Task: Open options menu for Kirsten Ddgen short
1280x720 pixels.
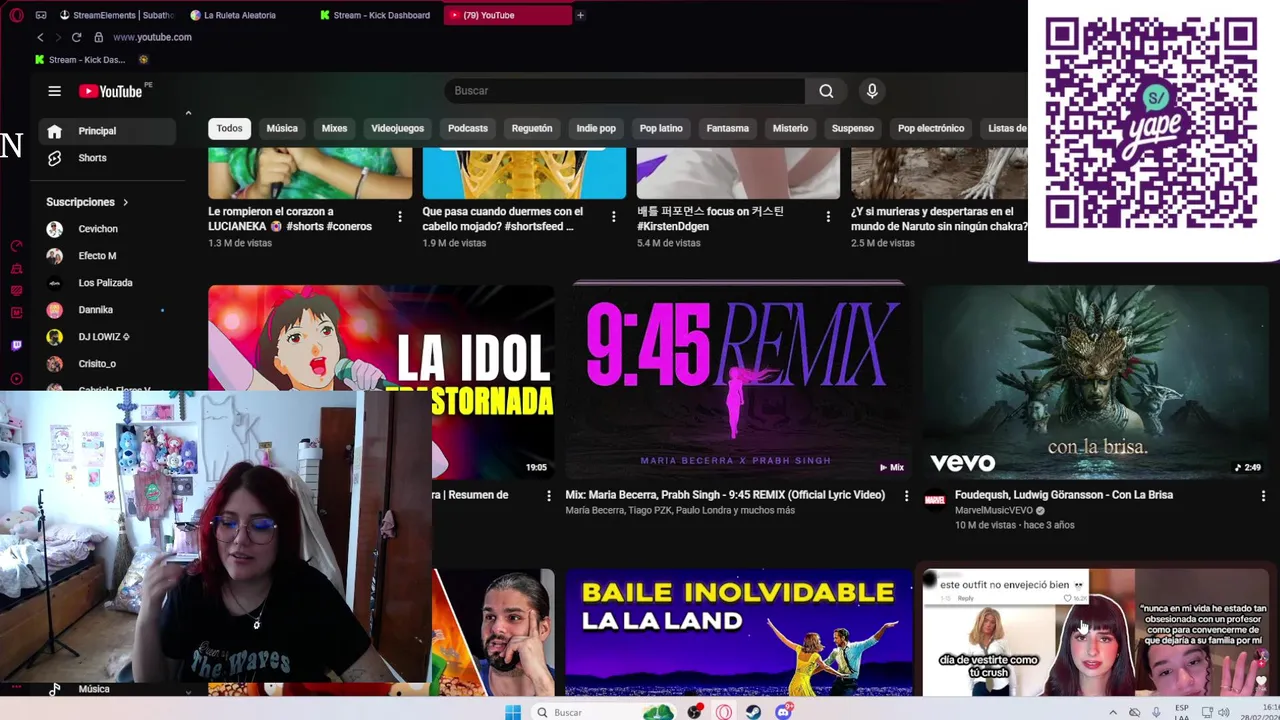Action: pyautogui.click(x=828, y=216)
